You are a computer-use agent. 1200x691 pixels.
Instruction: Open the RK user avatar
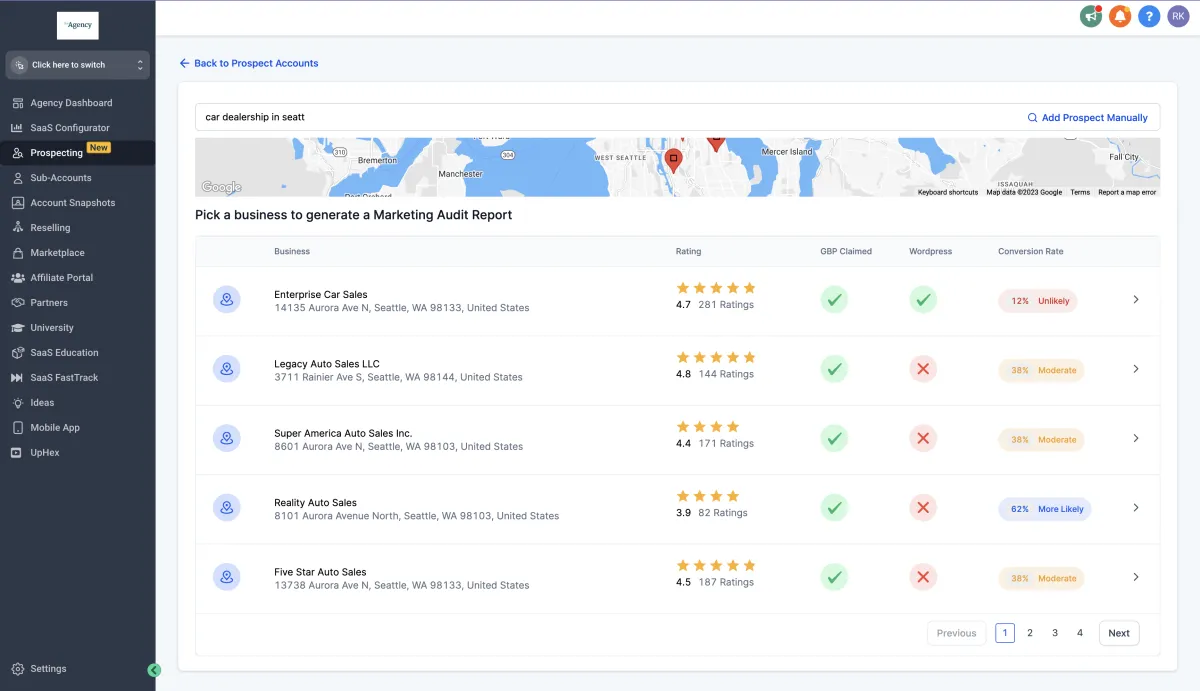1178,16
